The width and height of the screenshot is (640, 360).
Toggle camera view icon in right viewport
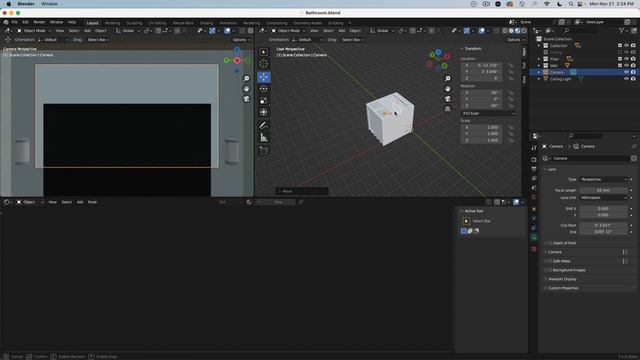[x=447, y=99]
